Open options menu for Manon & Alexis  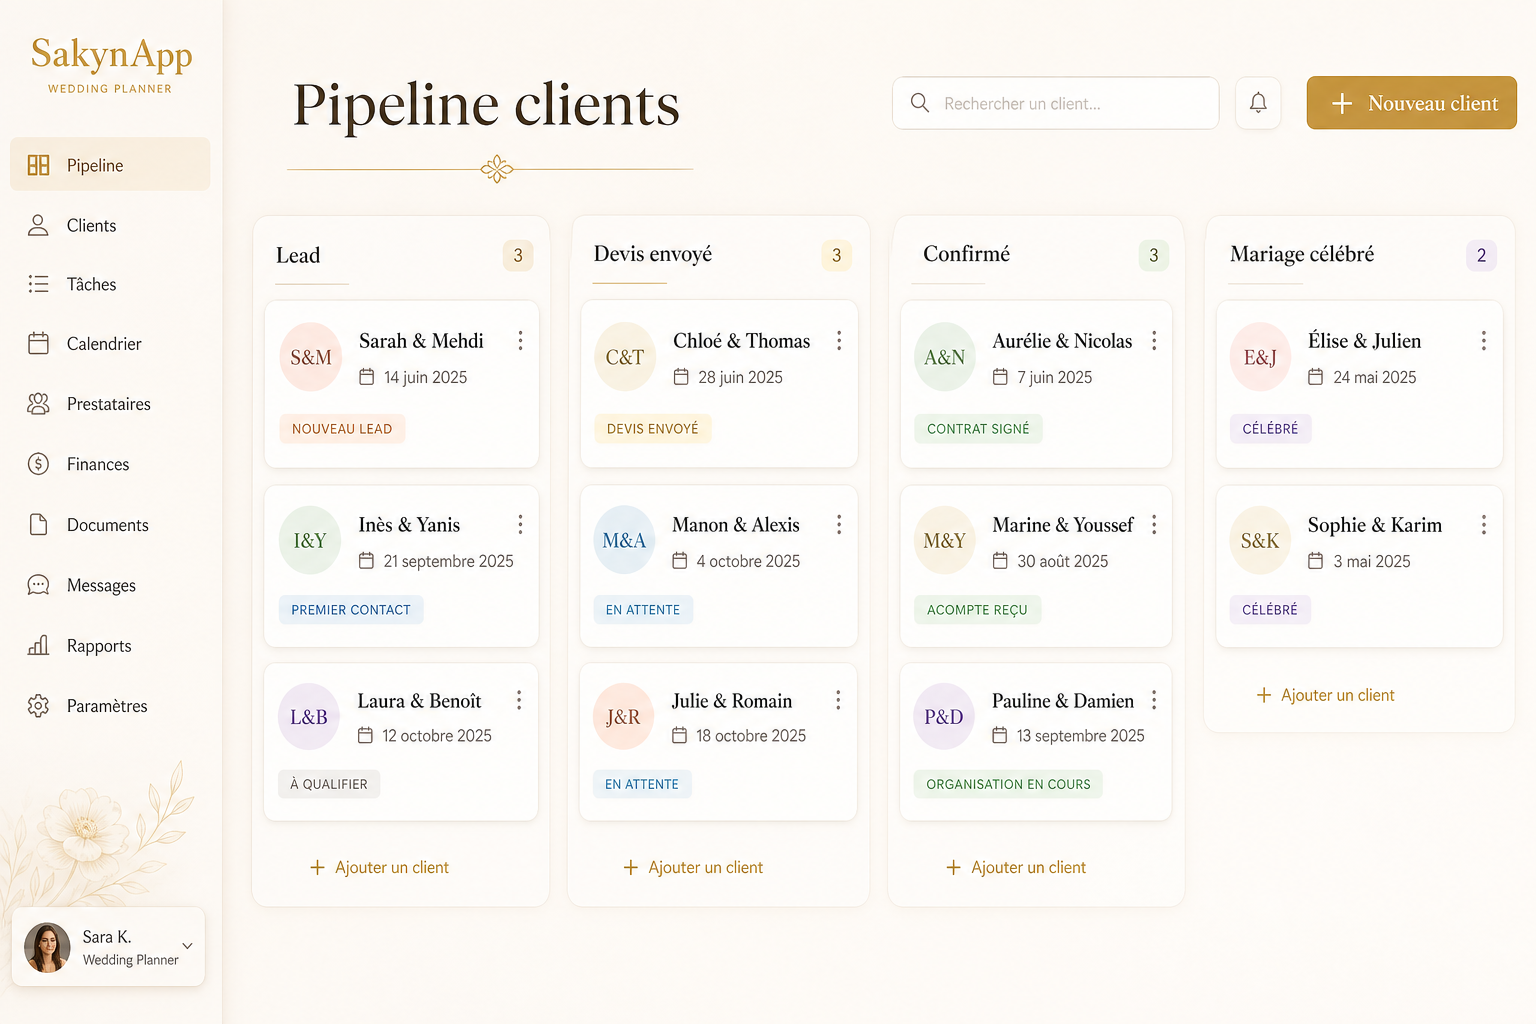click(839, 525)
